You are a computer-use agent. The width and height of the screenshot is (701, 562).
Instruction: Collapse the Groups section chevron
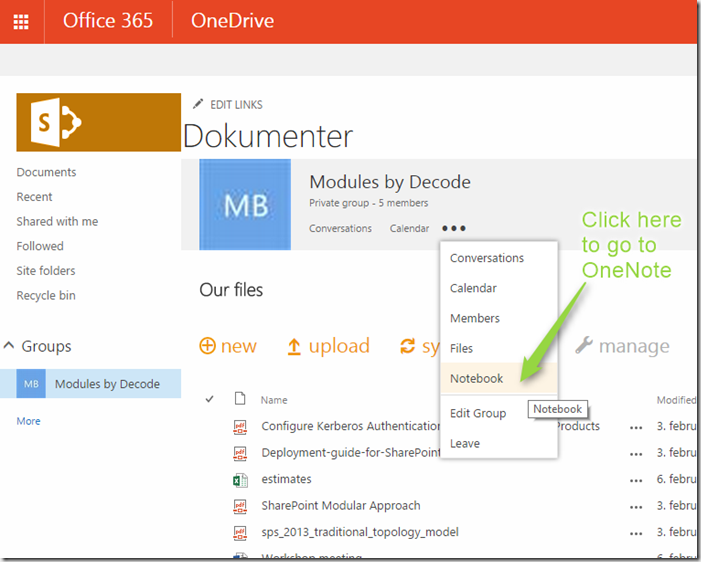click(x=9, y=345)
